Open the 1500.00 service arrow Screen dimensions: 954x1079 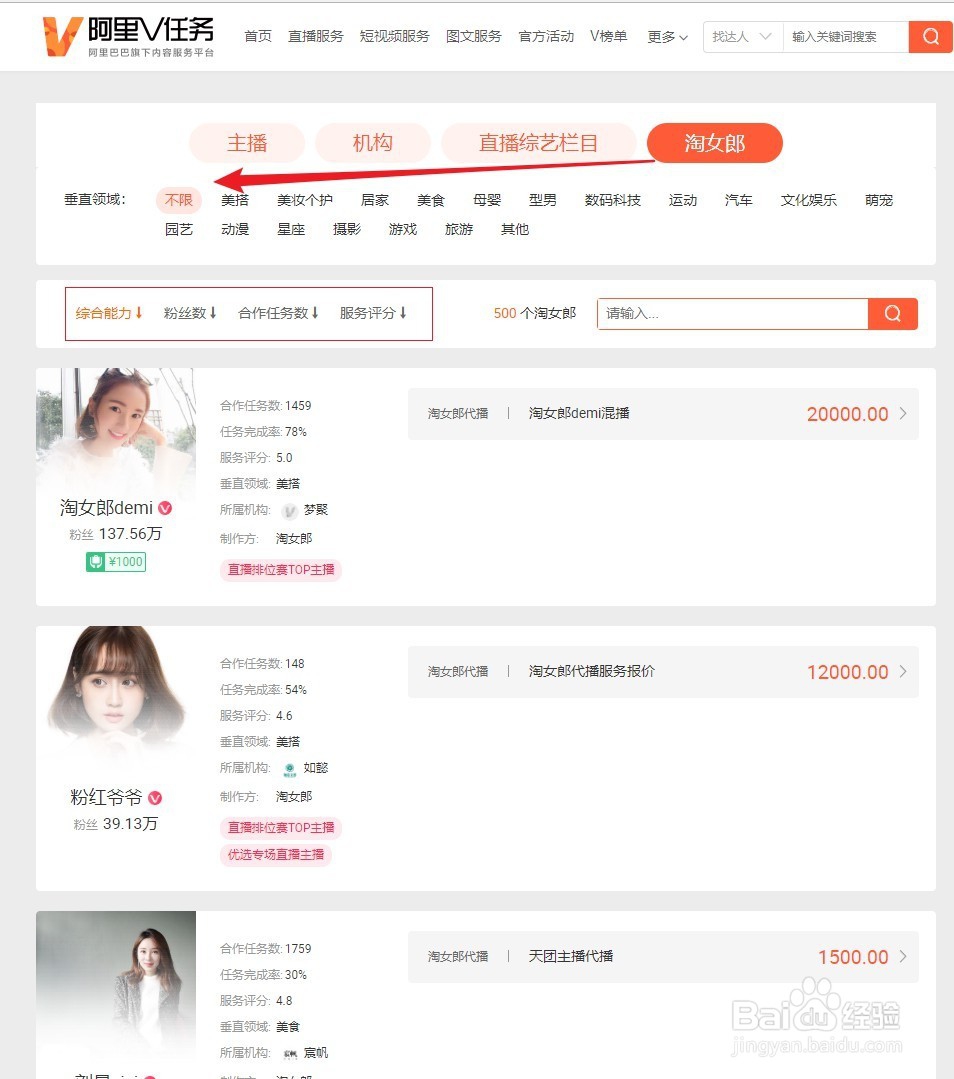click(903, 957)
